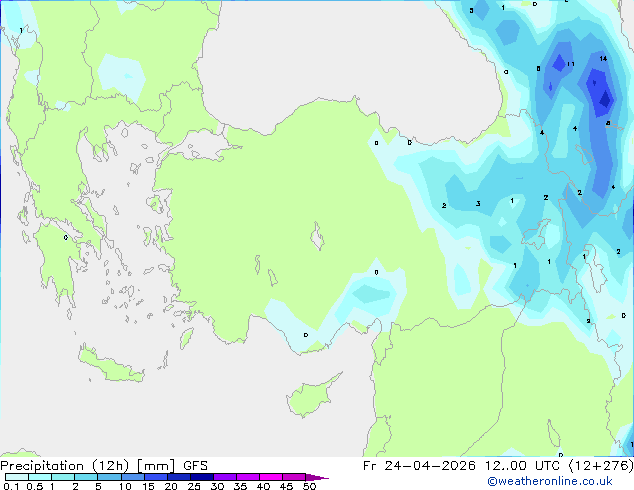This screenshot has height=490, width=634.
Task: Click the "35" legend scale label
Action: [x=240, y=486]
